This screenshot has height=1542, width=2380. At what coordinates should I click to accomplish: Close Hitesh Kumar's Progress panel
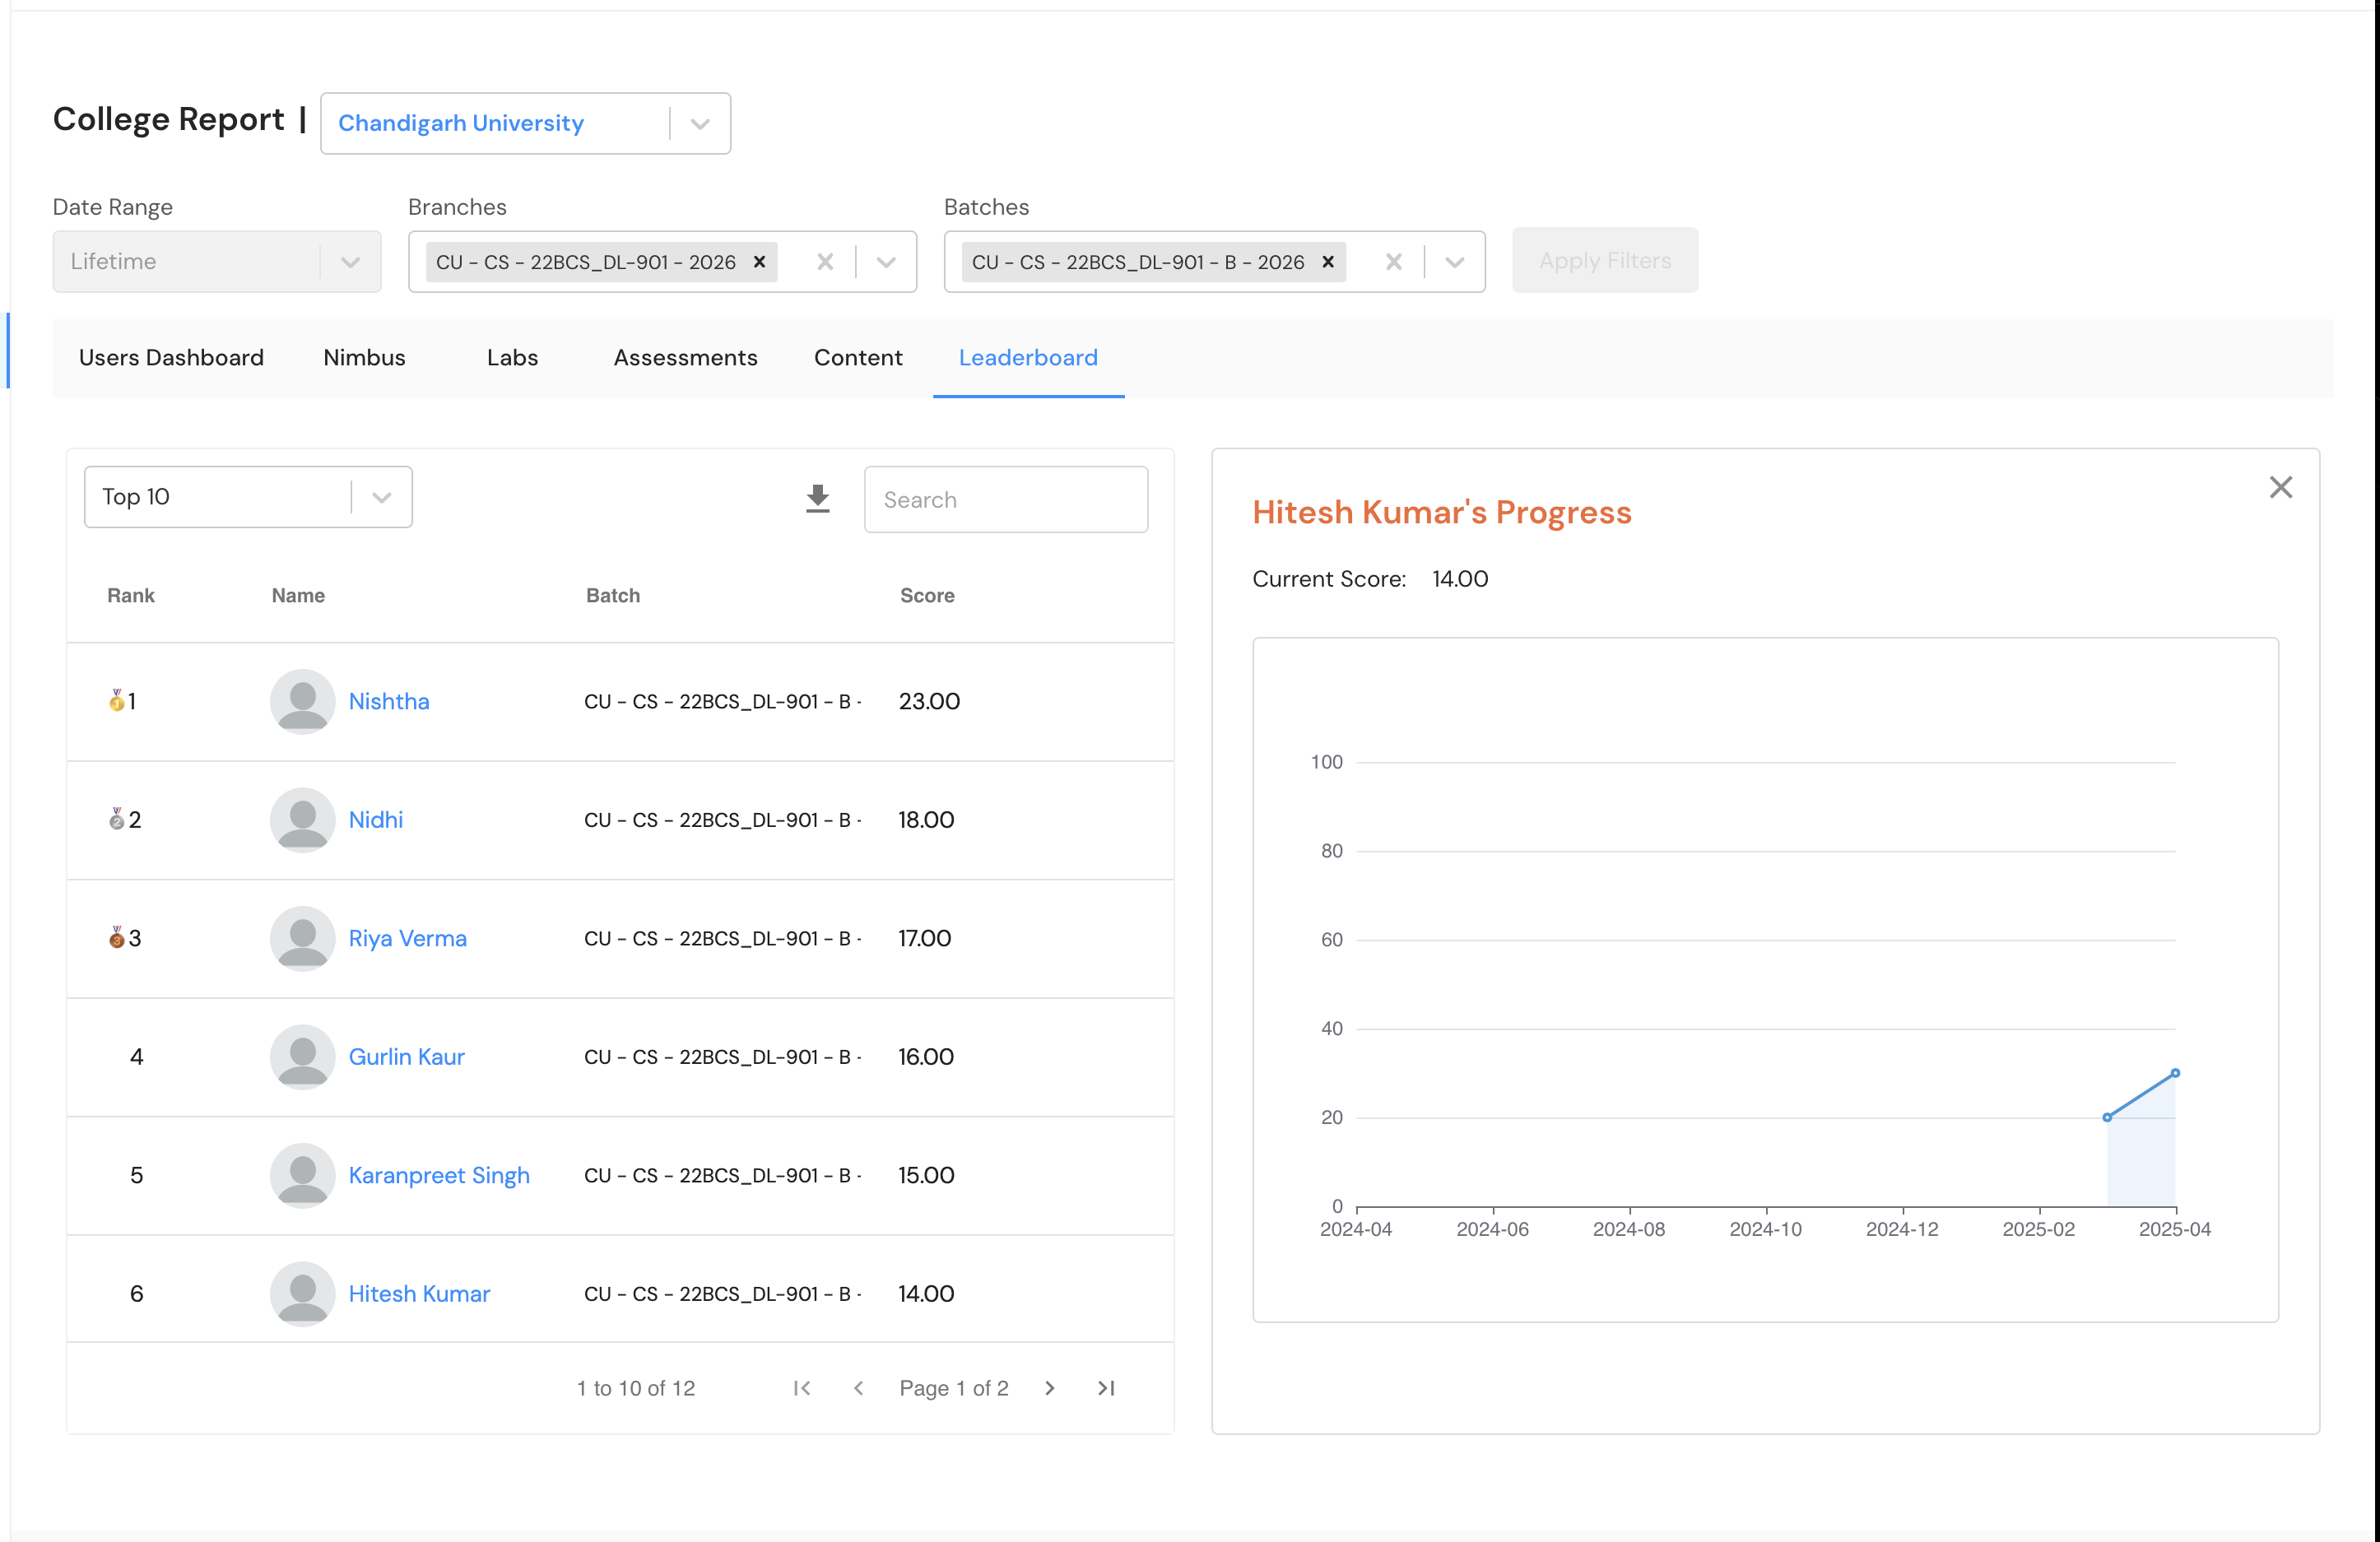[x=2280, y=487]
